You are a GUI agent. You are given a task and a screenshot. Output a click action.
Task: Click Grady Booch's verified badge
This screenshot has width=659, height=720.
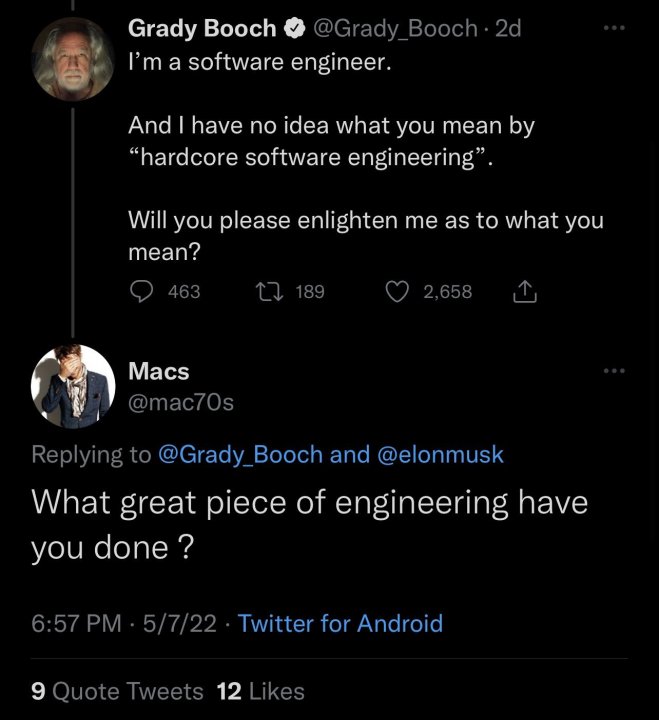296,29
